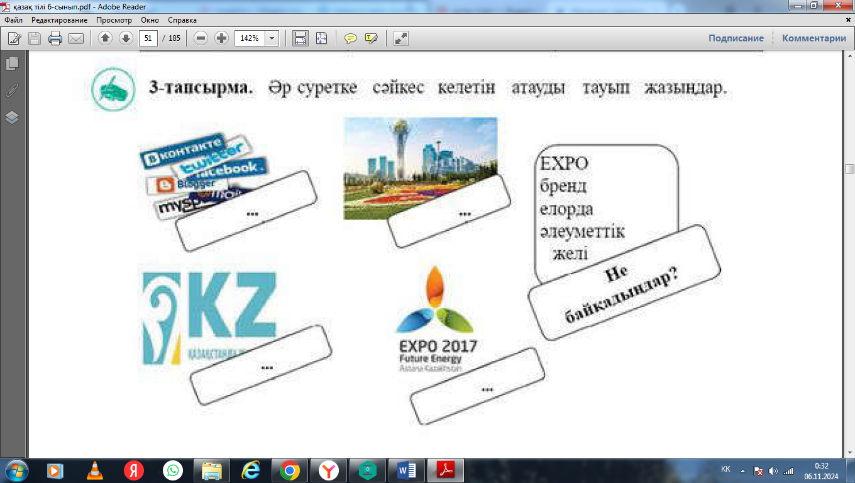Add a sticky note comment

(x=350, y=38)
